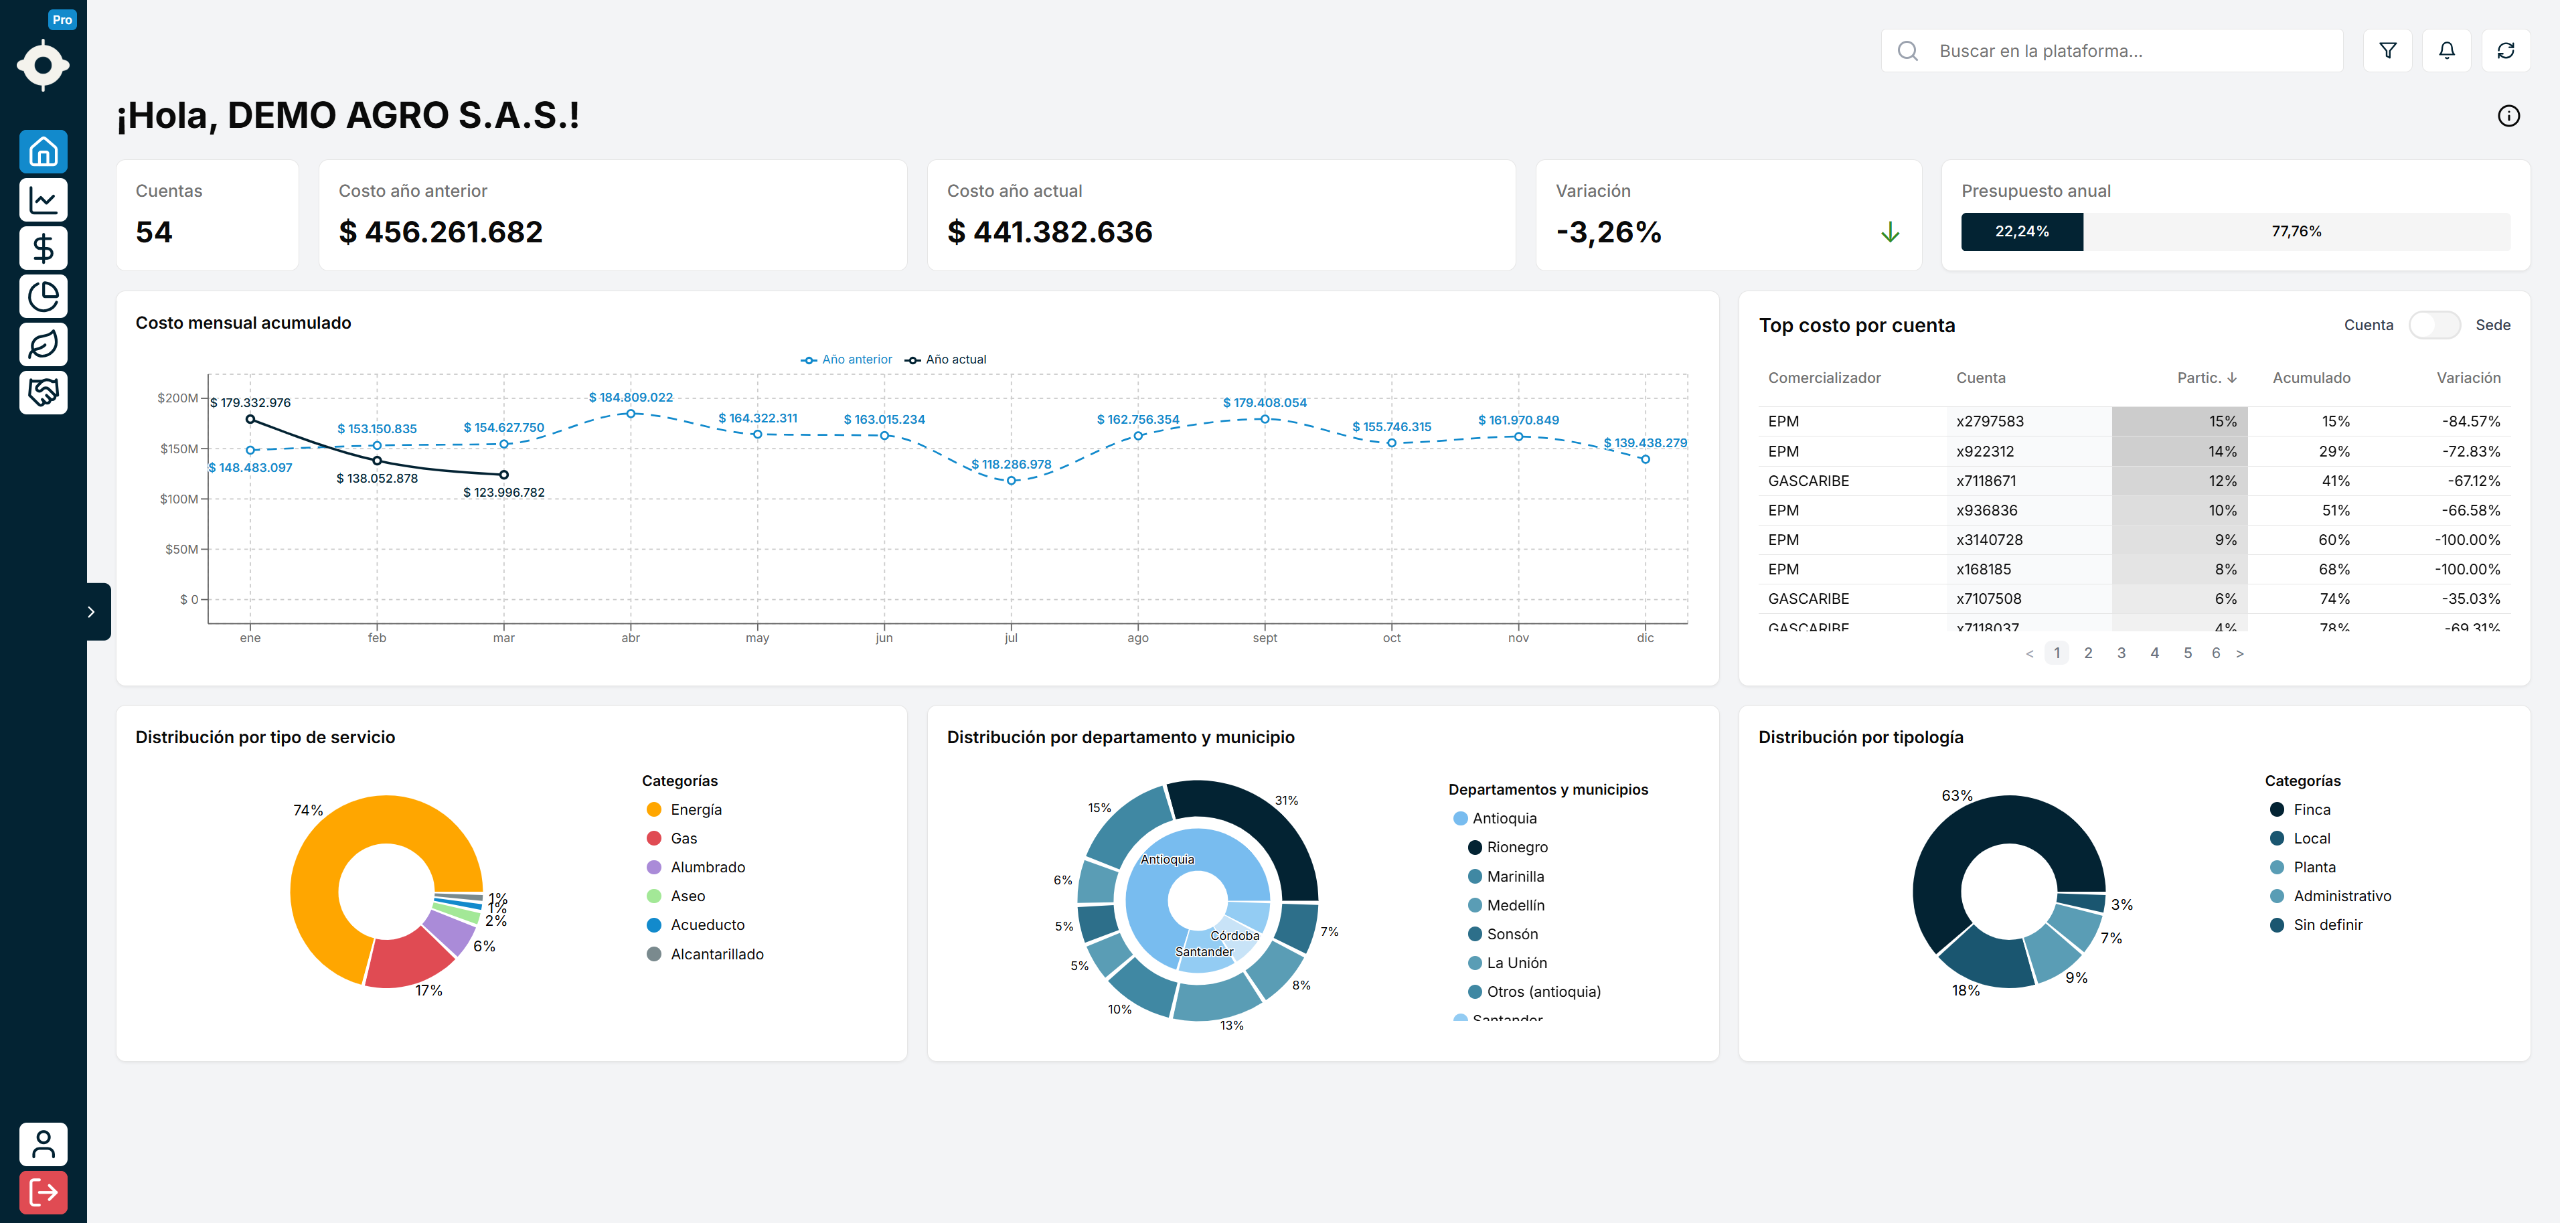Open the Home dashboard sidebar icon
This screenshot has height=1223, width=2560.
click(43, 152)
